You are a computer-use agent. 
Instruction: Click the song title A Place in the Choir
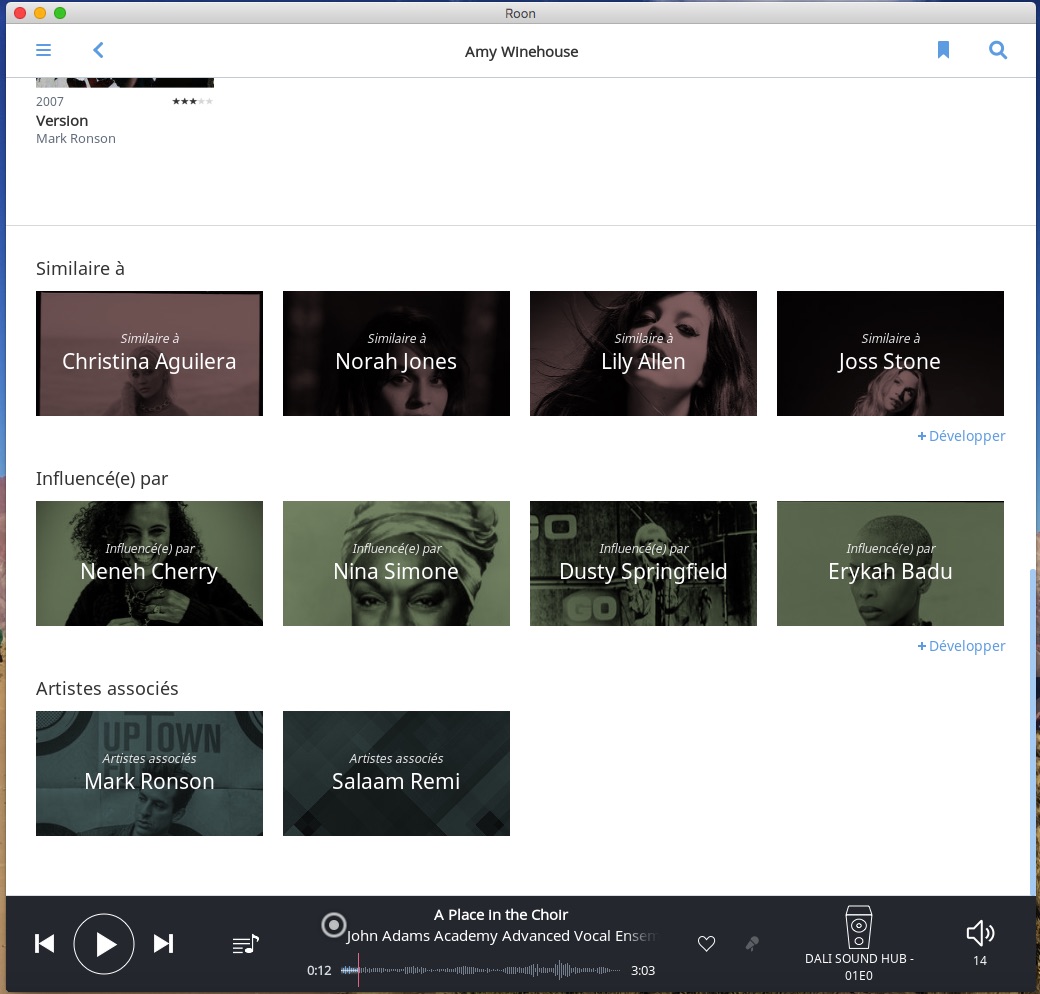[501, 914]
